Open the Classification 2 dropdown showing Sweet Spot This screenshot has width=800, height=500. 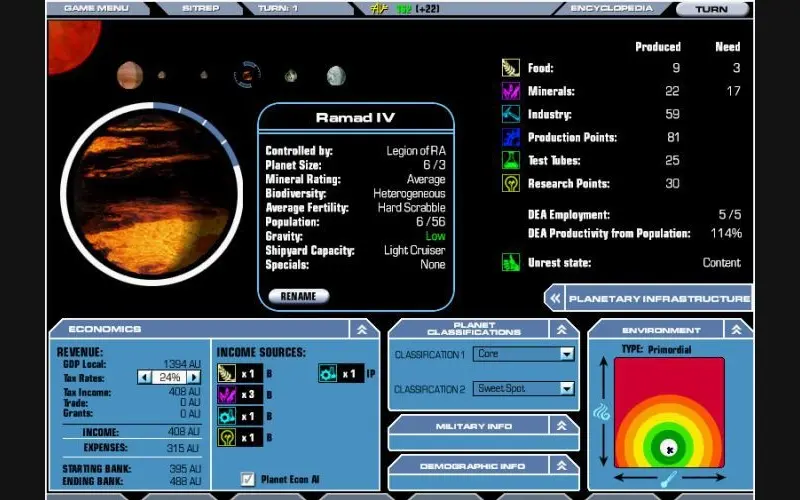tap(567, 388)
